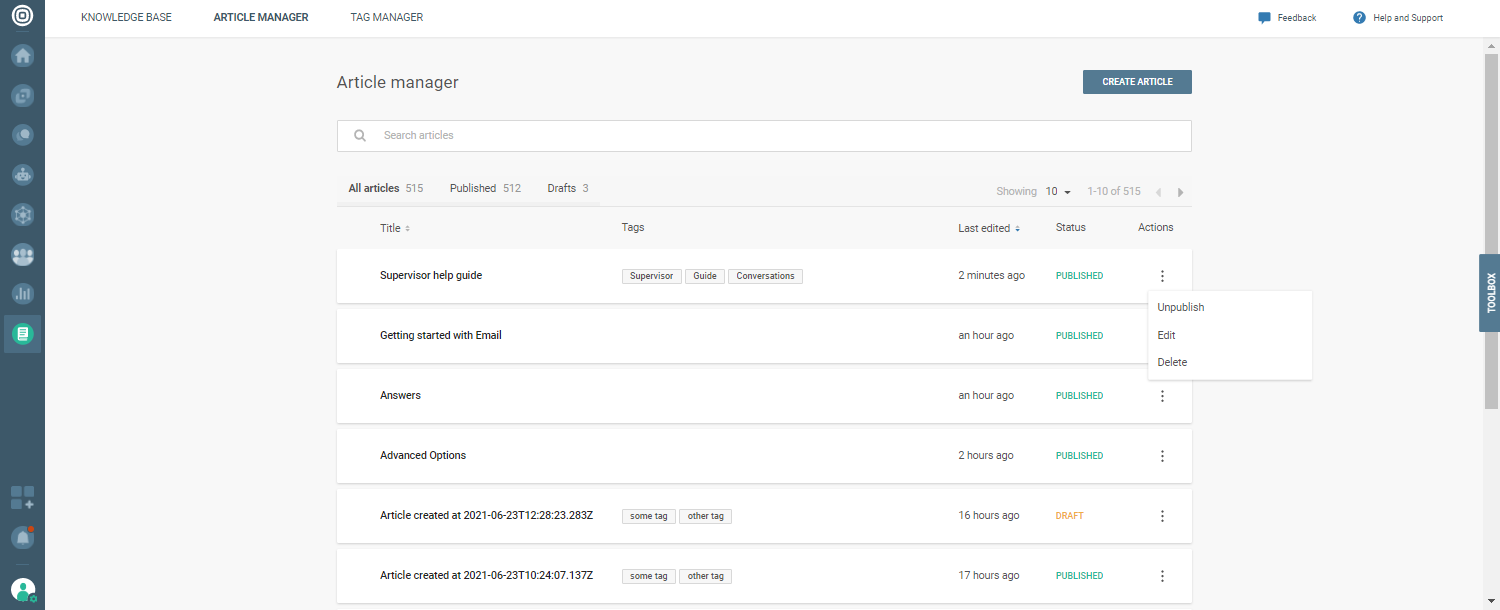
Task: Click the Feedback chat icon
Action: click(x=1264, y=18)
